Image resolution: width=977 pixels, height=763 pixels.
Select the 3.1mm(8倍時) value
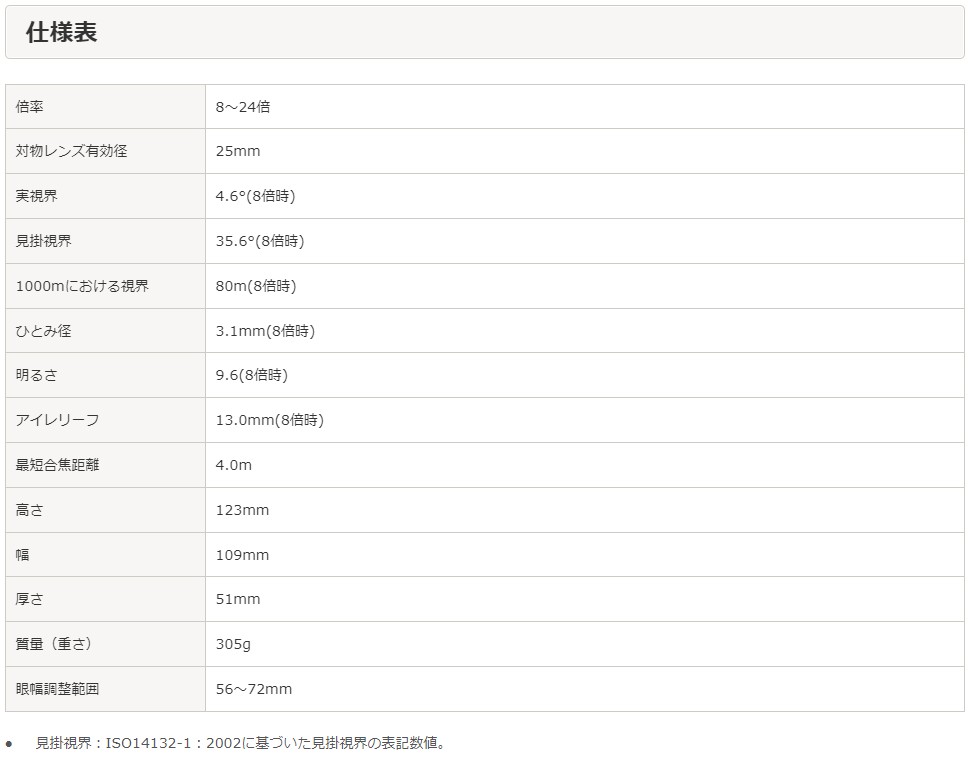(265, 331)
